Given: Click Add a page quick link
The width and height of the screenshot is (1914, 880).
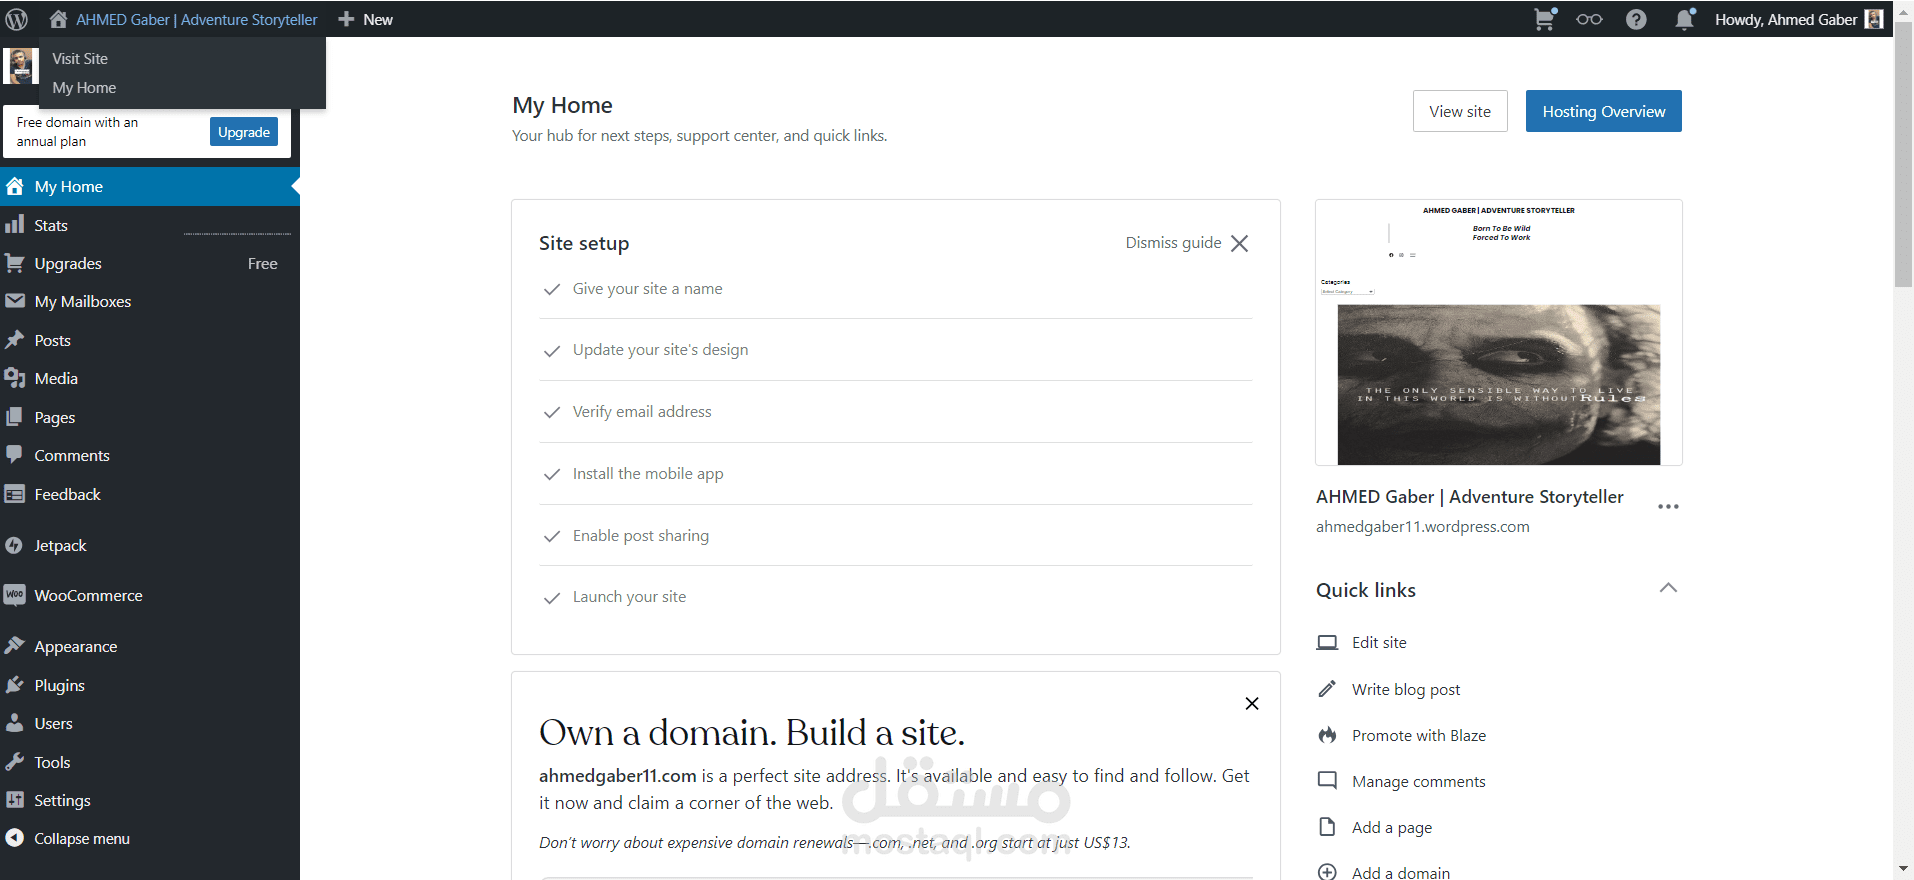Looking at the screenshot, I should point(1392,827).
